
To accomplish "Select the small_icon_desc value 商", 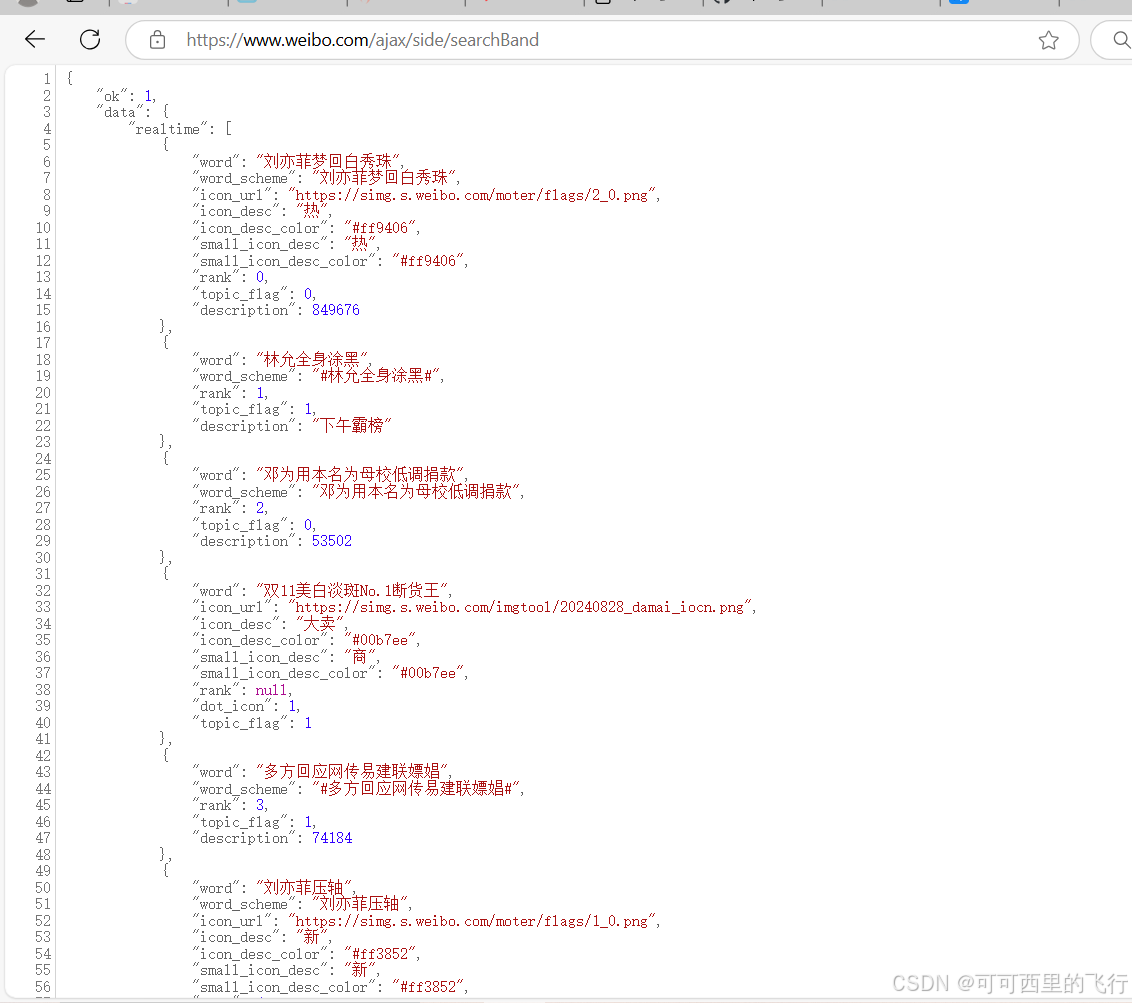I will 360,656.
